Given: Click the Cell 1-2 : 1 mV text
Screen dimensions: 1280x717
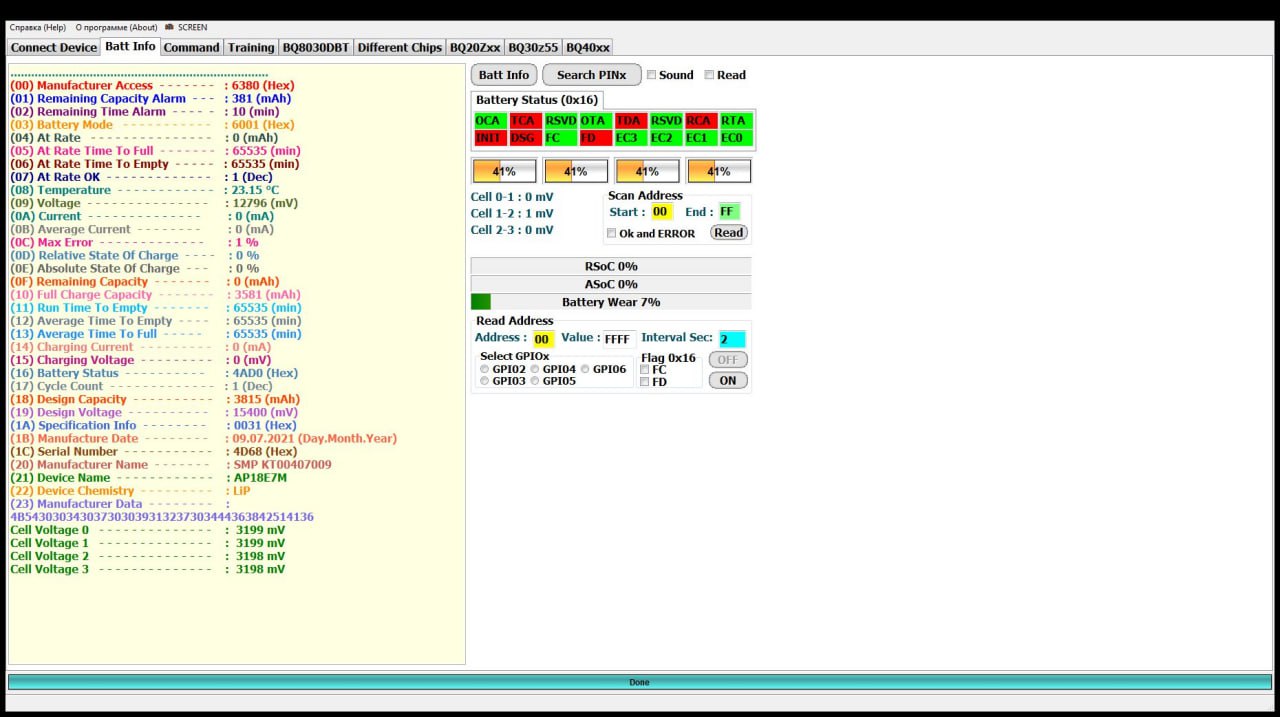Looking at the screenshot, I should pyautogui.click(x=512, y=213).
